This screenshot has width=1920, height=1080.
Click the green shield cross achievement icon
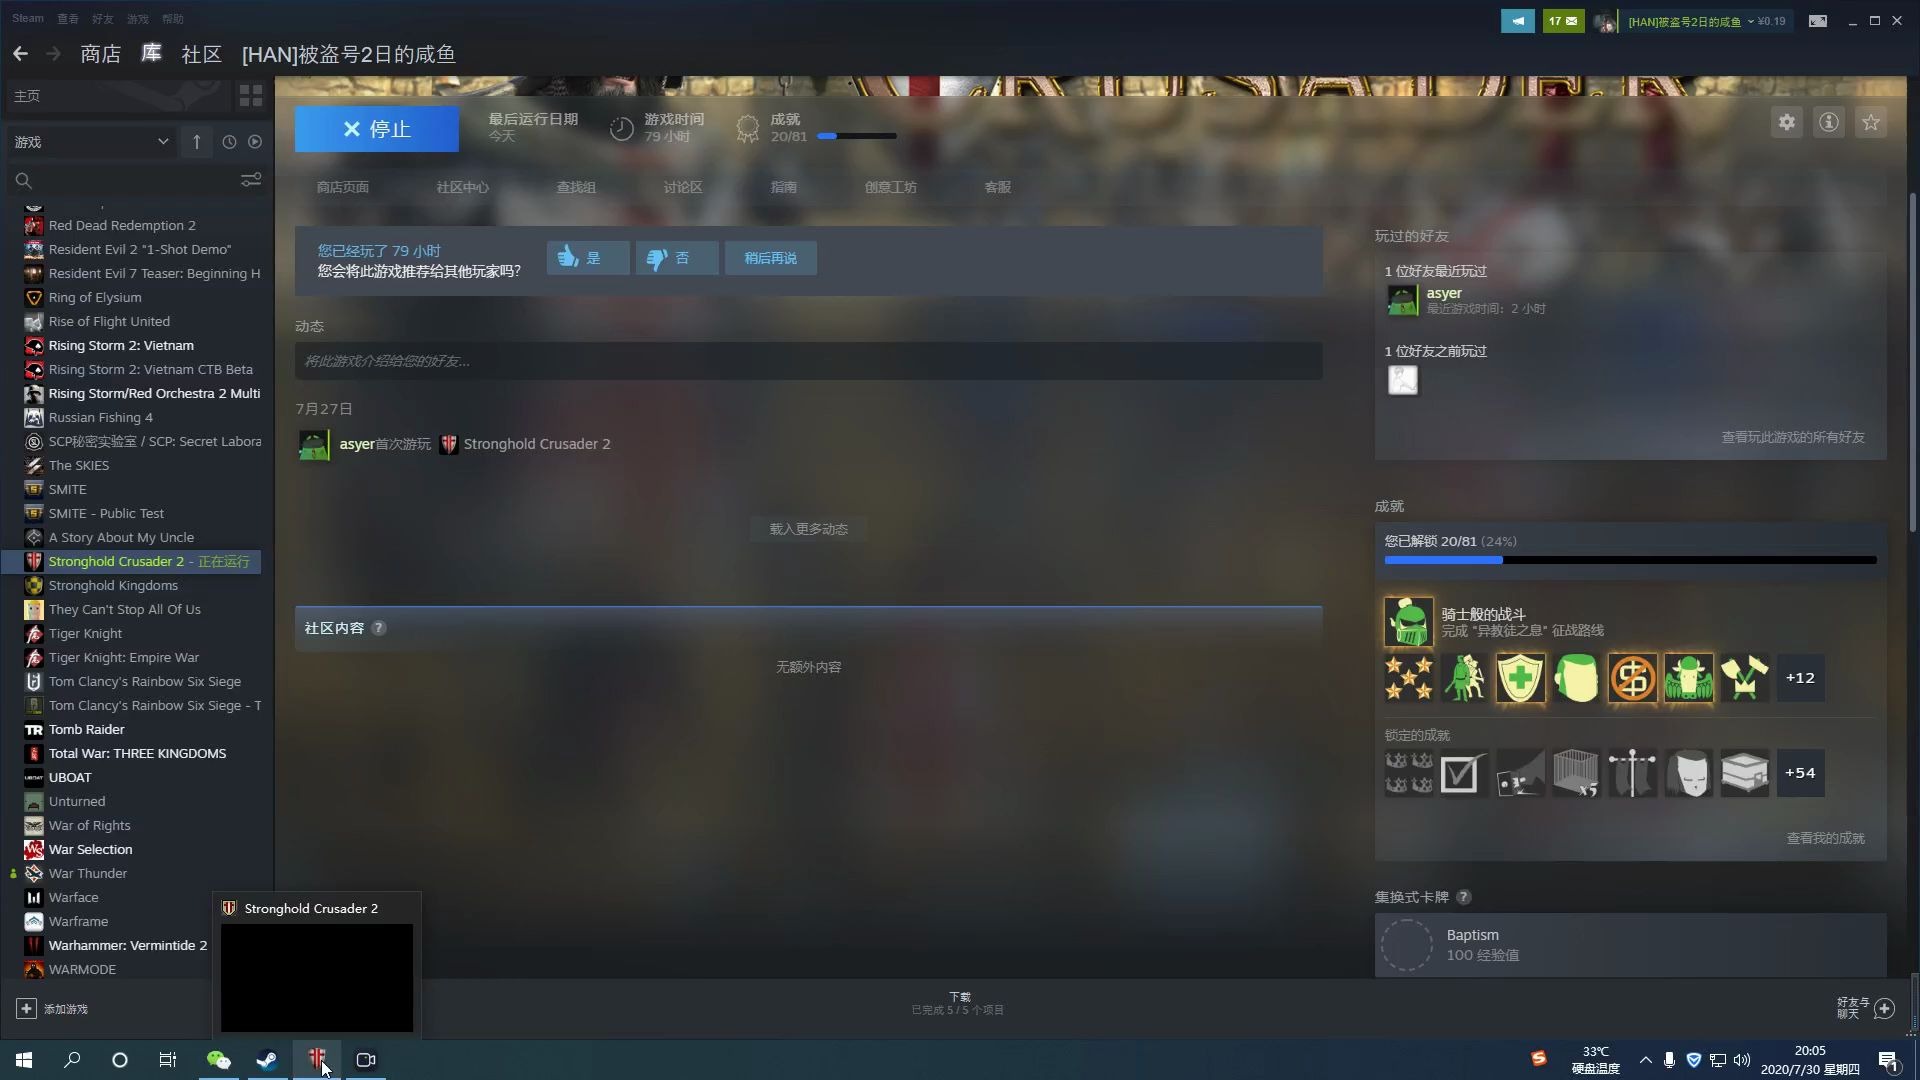(x=1521, y=678)
